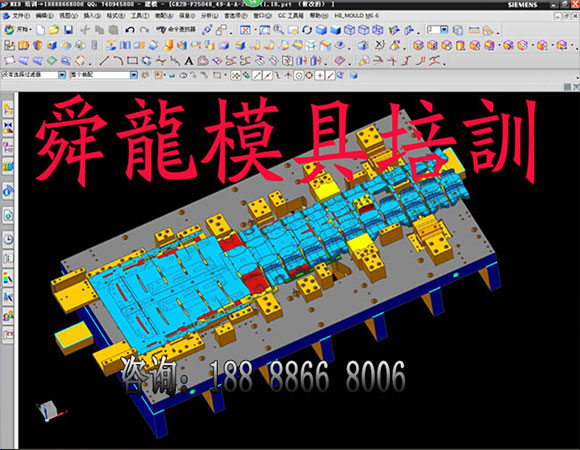Select the Line sketch tool
The image size is (580, 450).
coord(104,60)
